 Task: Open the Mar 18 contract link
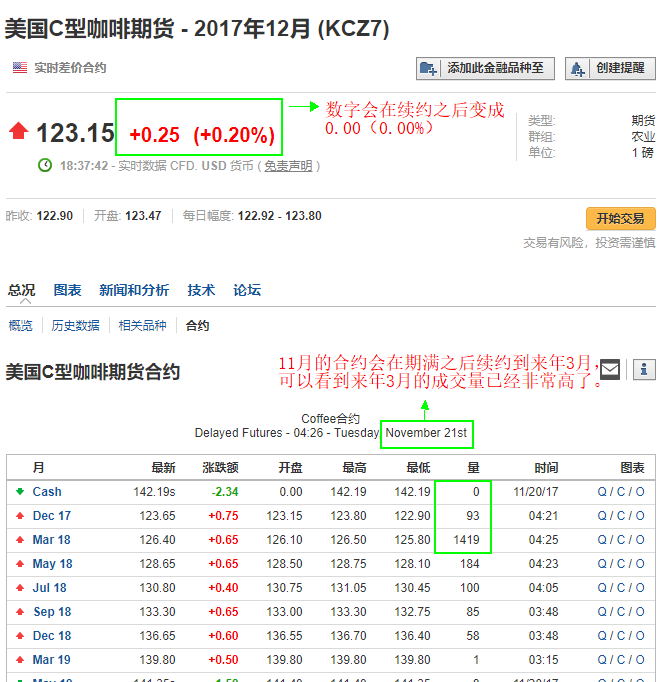click(51, 540)
